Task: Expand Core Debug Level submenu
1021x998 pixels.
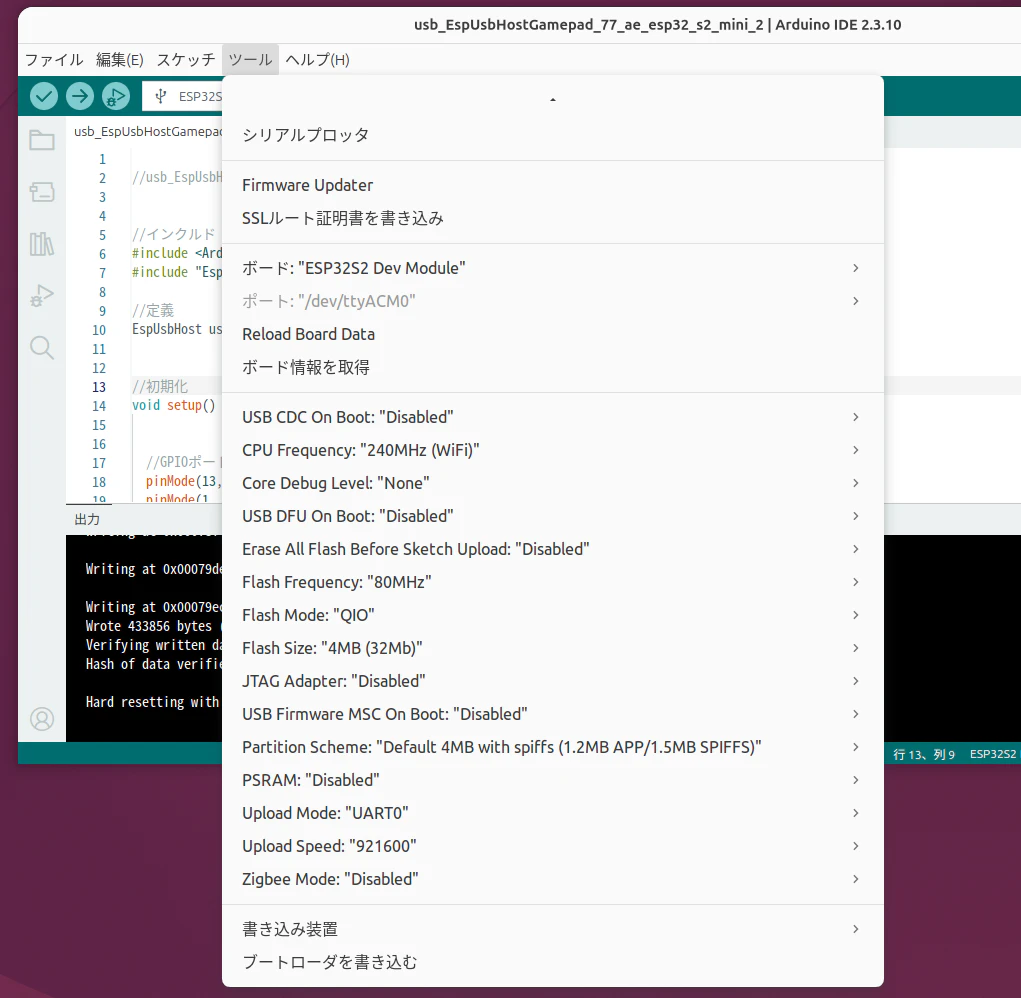Action: pyautogui.click(x=552, y=483)
